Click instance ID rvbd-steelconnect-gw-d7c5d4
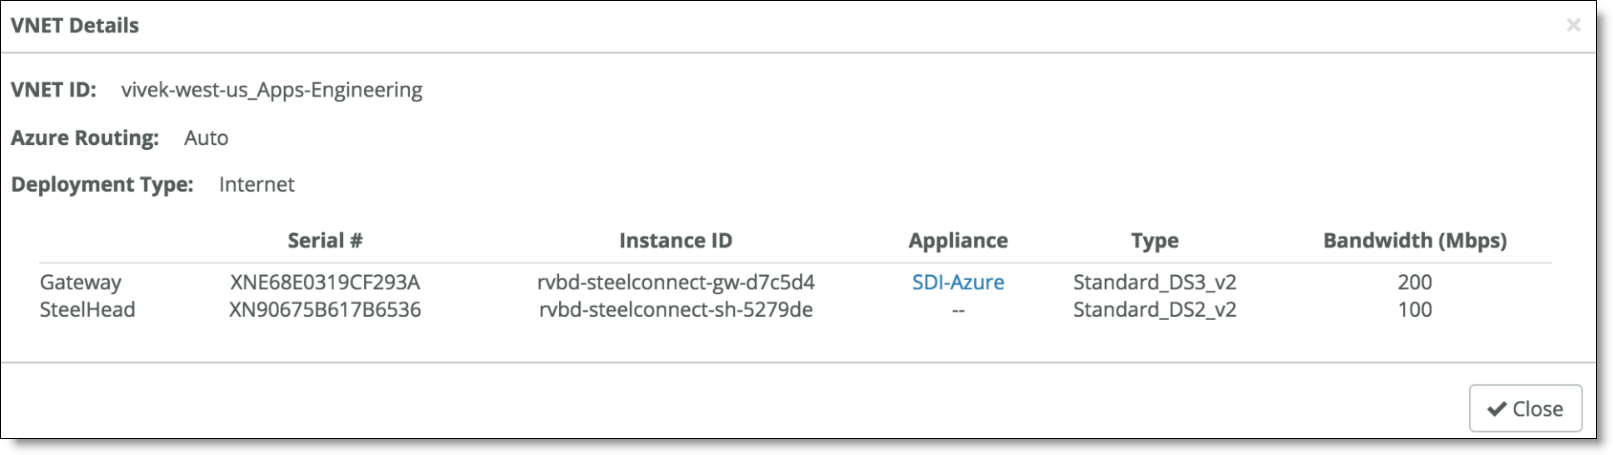This screenshot has width=1613, height=455. pos(676,282)
